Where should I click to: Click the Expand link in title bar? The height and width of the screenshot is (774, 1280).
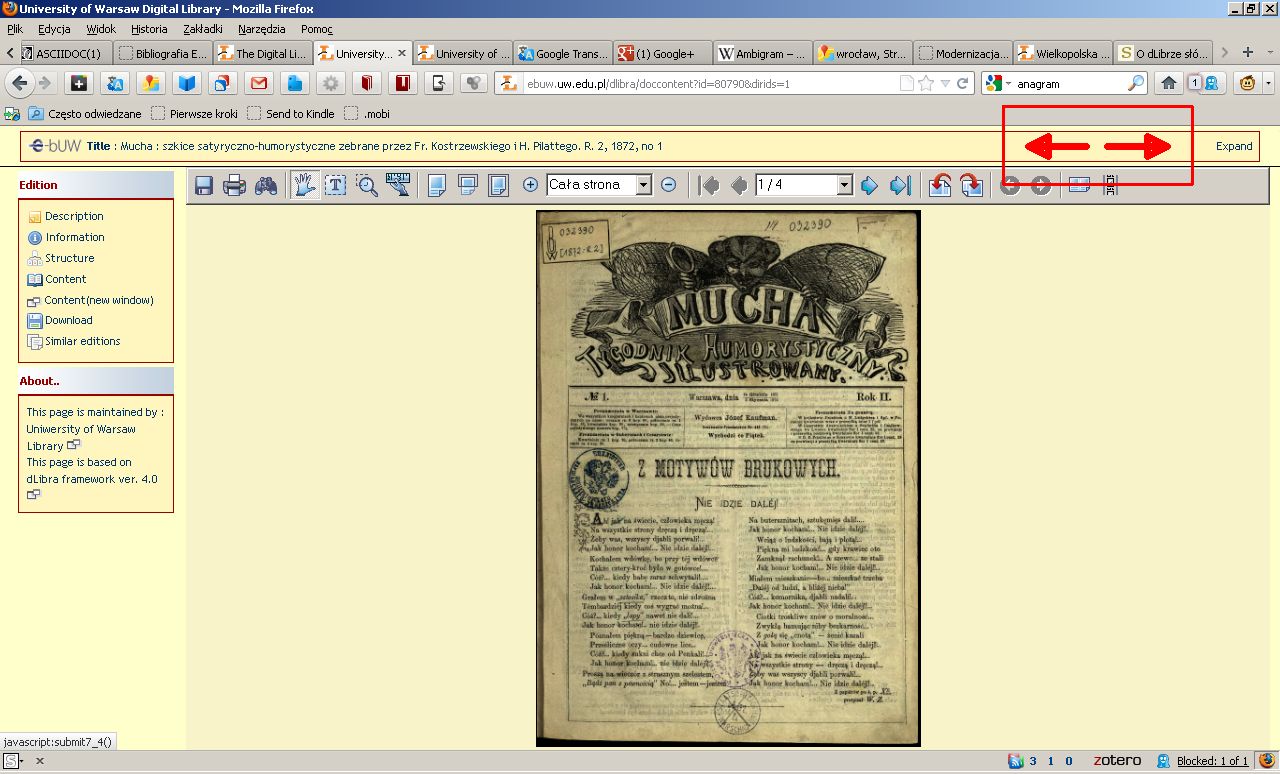1234,146
